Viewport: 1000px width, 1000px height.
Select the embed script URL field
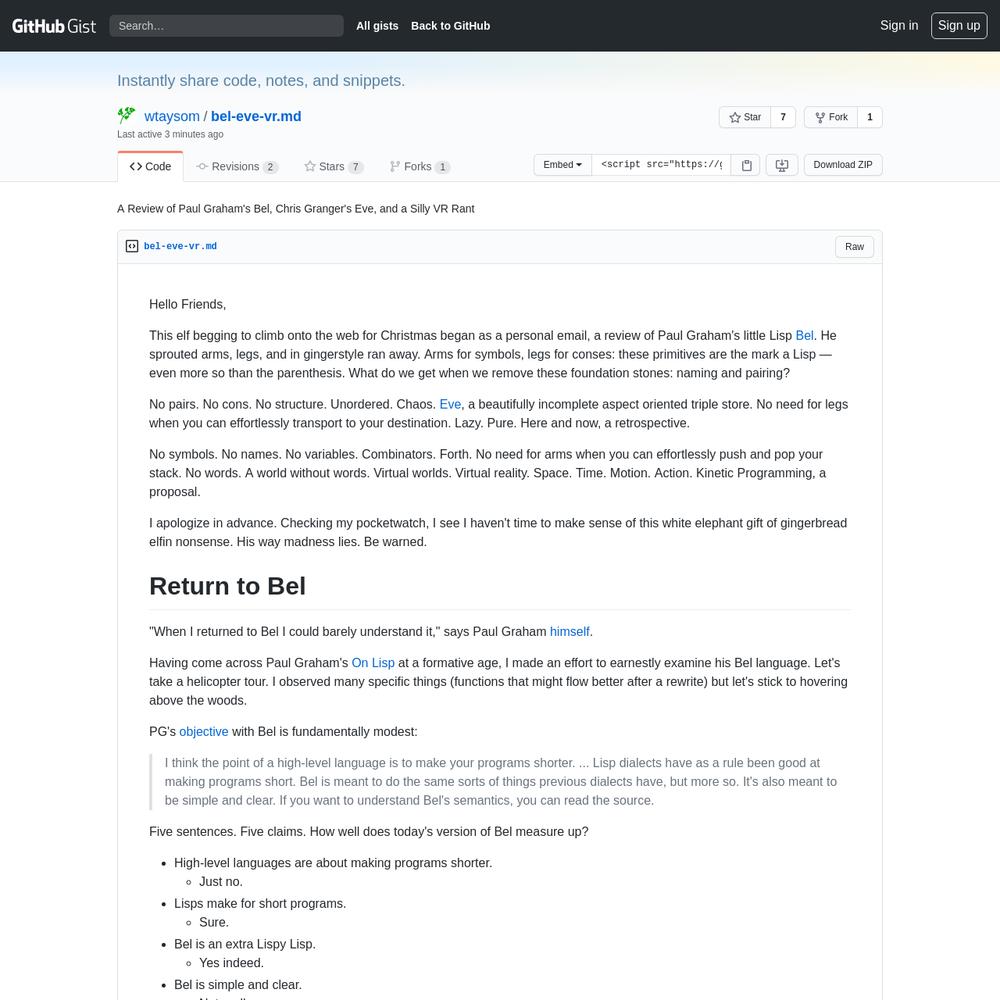coord(661,165)
